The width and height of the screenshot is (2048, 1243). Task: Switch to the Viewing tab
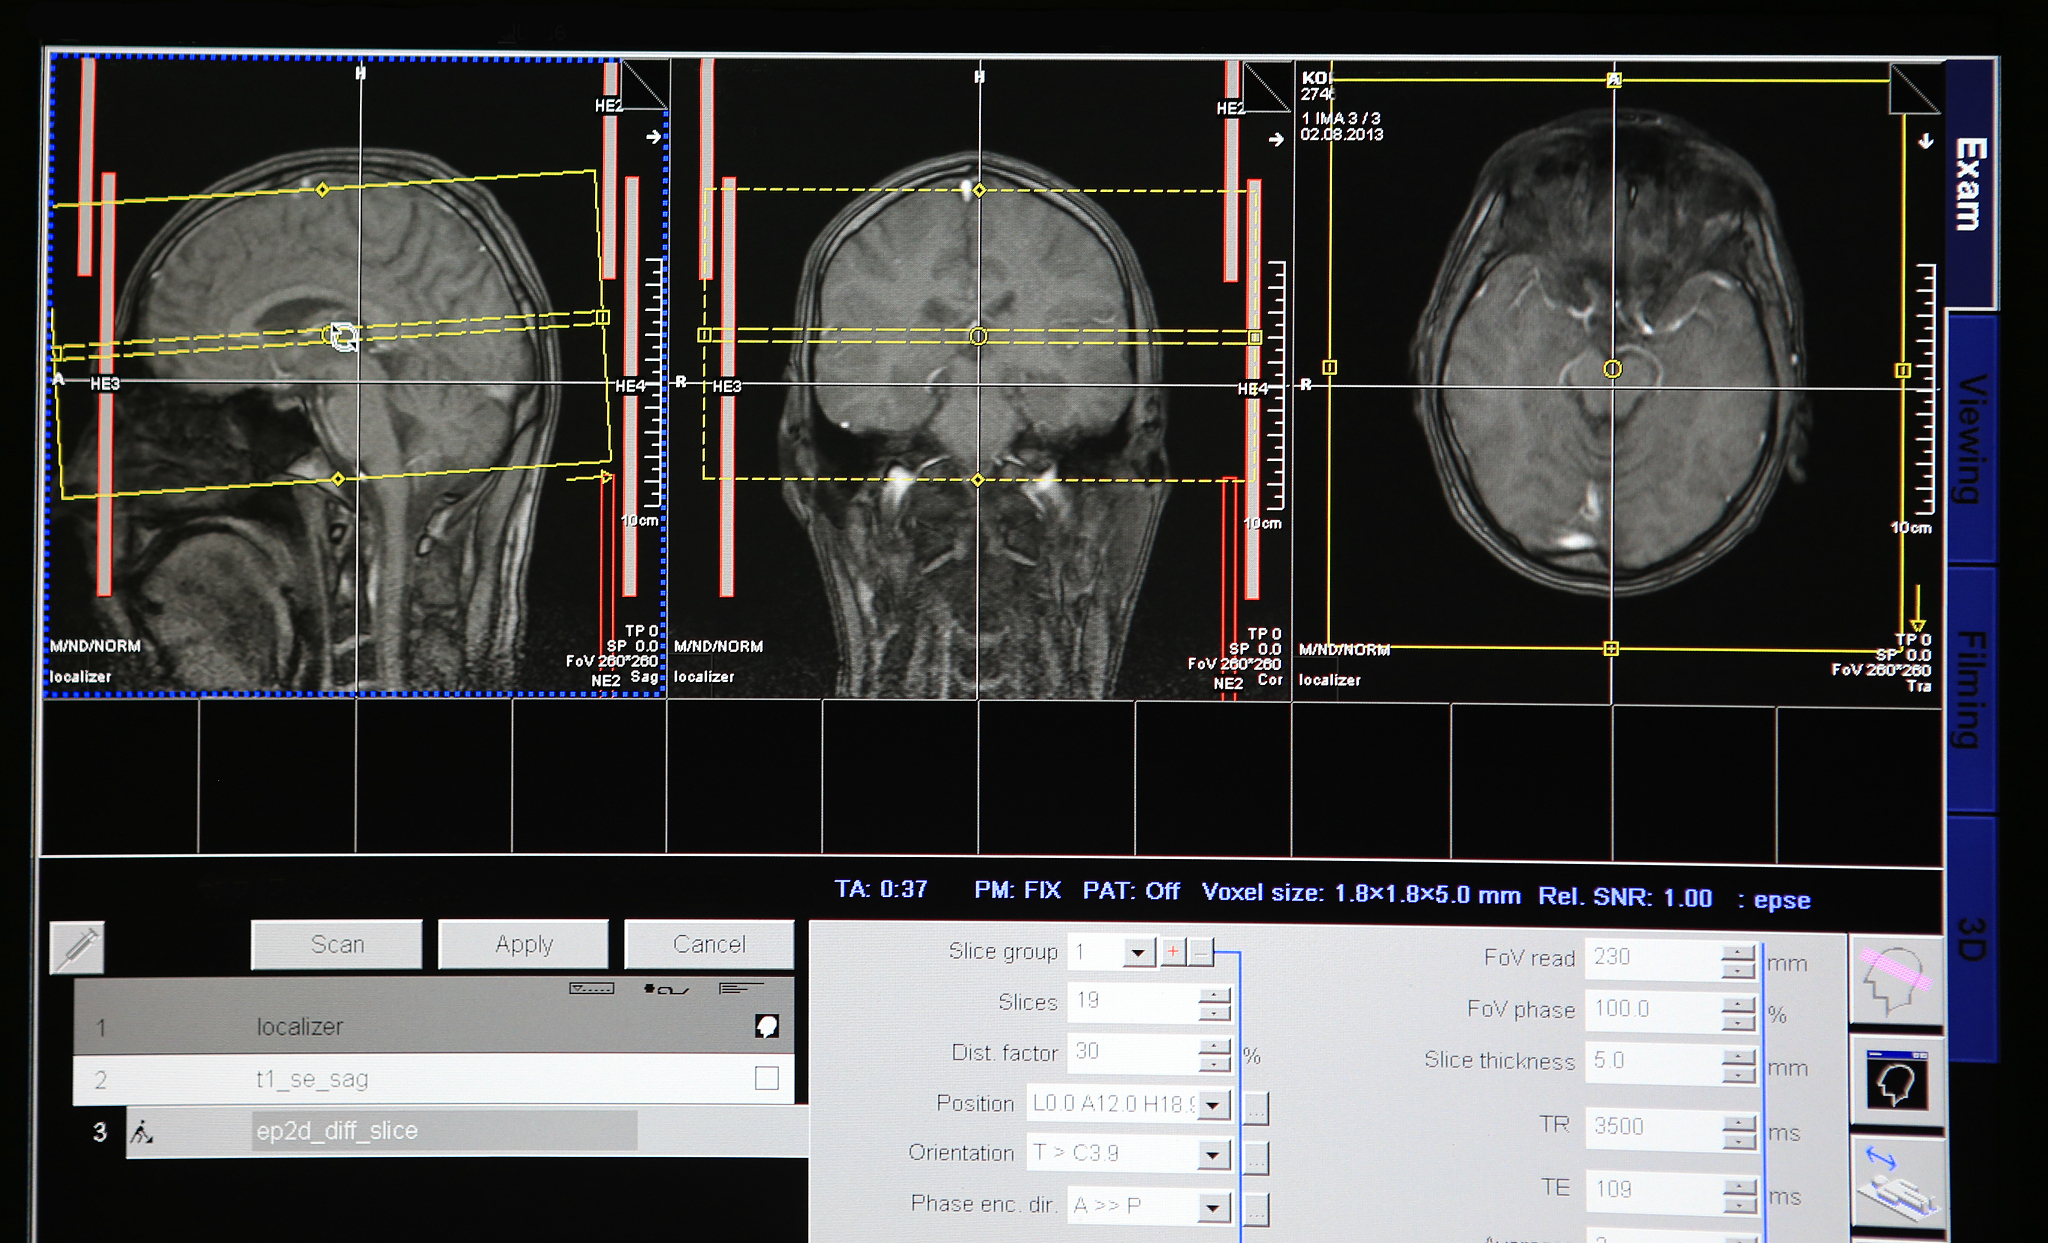(x=1970, y=438)
